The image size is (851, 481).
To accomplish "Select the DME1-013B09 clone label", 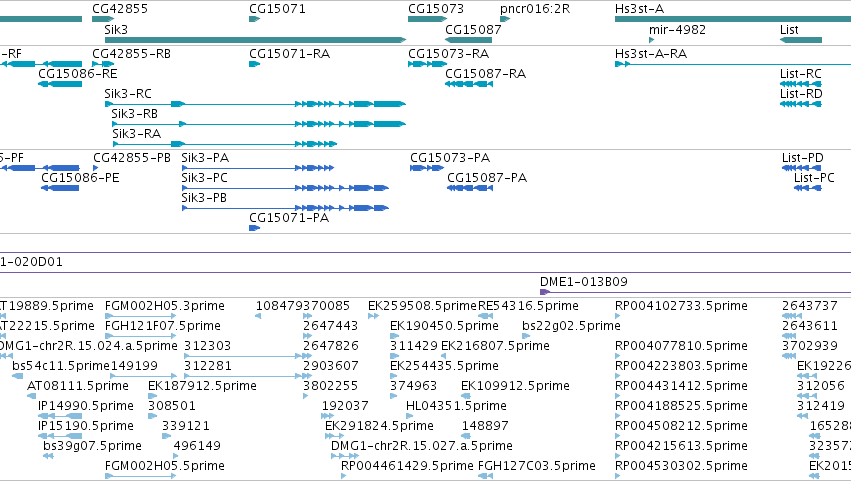I will point(583,282).
